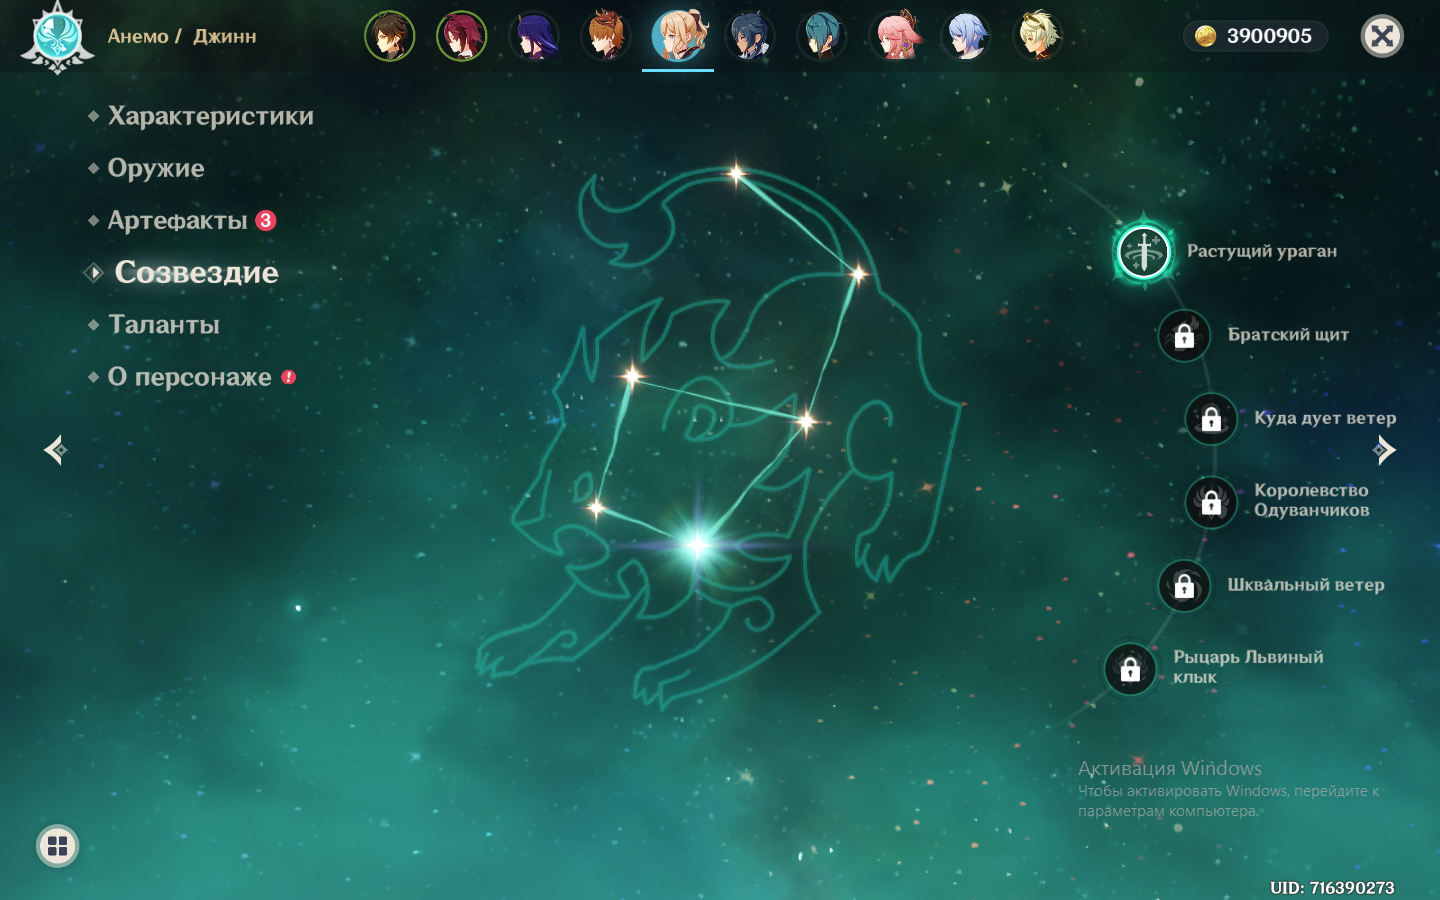This screenshot has height=900, width=1440.
Task: Open the О персонаже section
Action: [x=190, y=377]
